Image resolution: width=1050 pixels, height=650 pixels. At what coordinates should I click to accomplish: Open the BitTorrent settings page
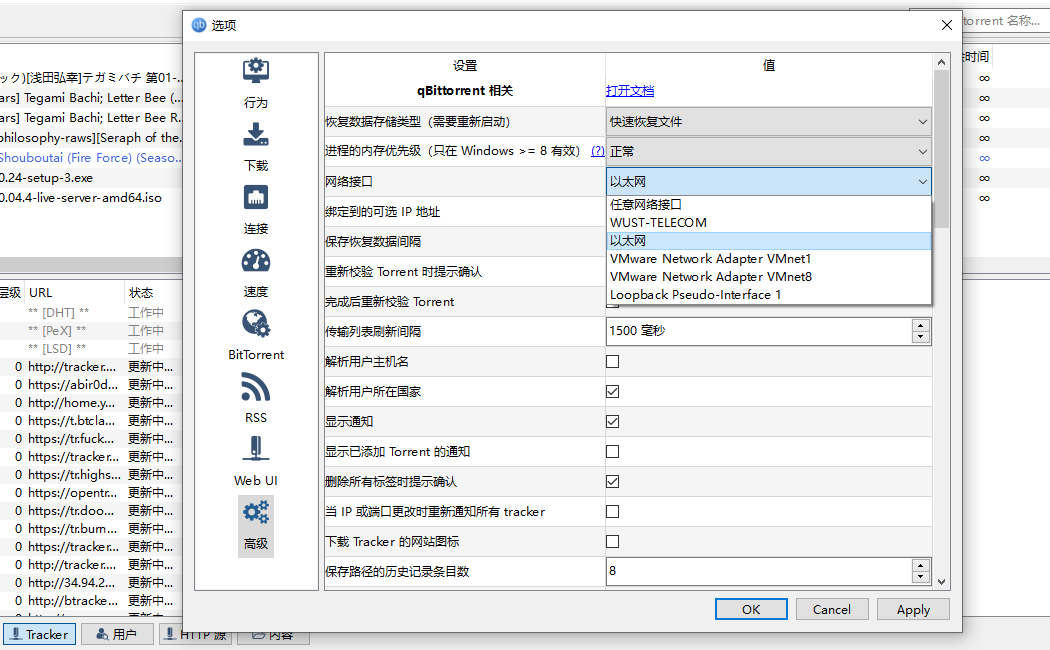click(256, 336)
